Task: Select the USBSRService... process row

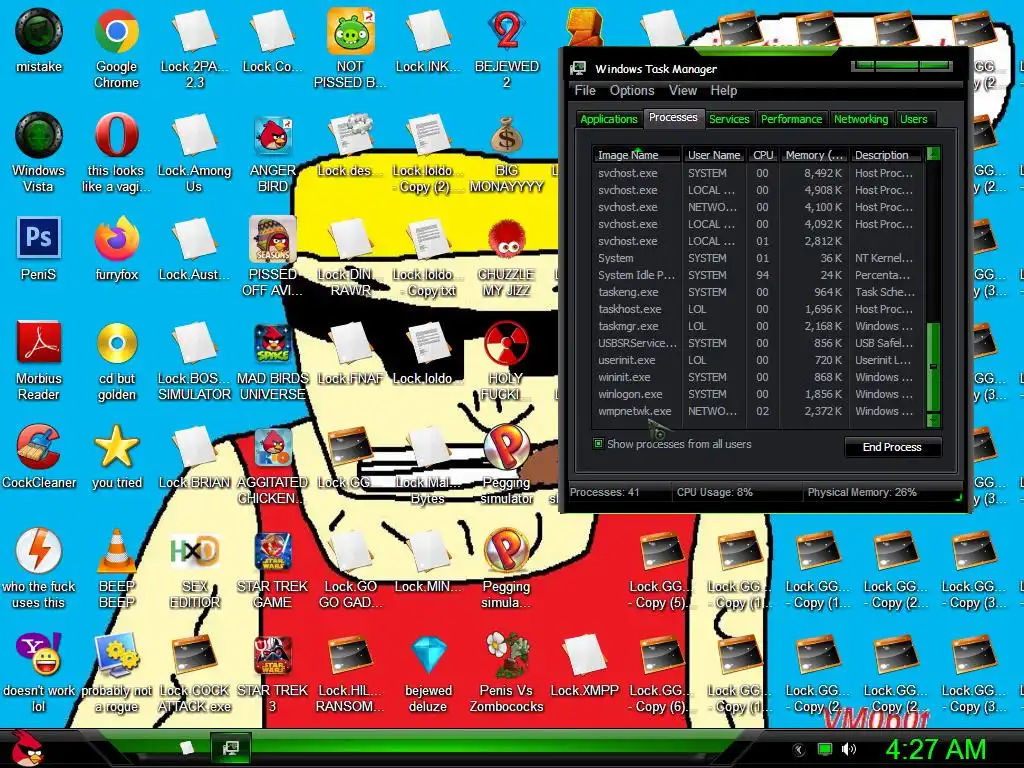Action: [x=758, y=343]
